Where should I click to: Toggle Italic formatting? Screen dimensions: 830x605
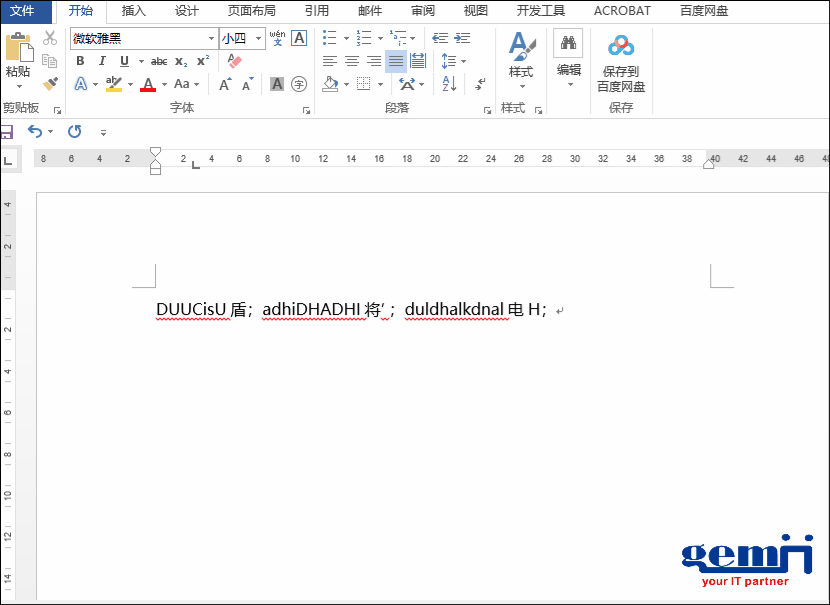coord(102,61)
